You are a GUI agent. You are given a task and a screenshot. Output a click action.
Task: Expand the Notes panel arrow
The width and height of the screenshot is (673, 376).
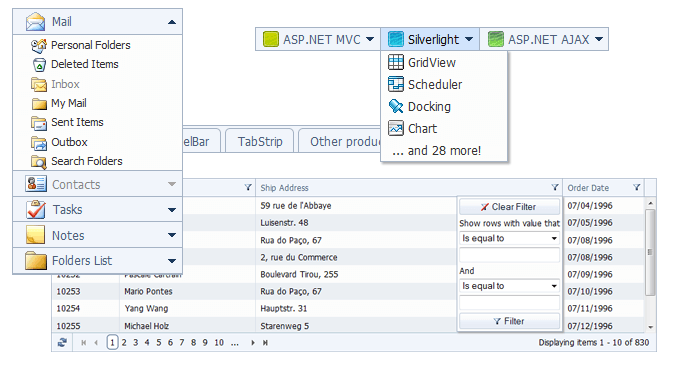pyautogui.click(x=172, y=235)
